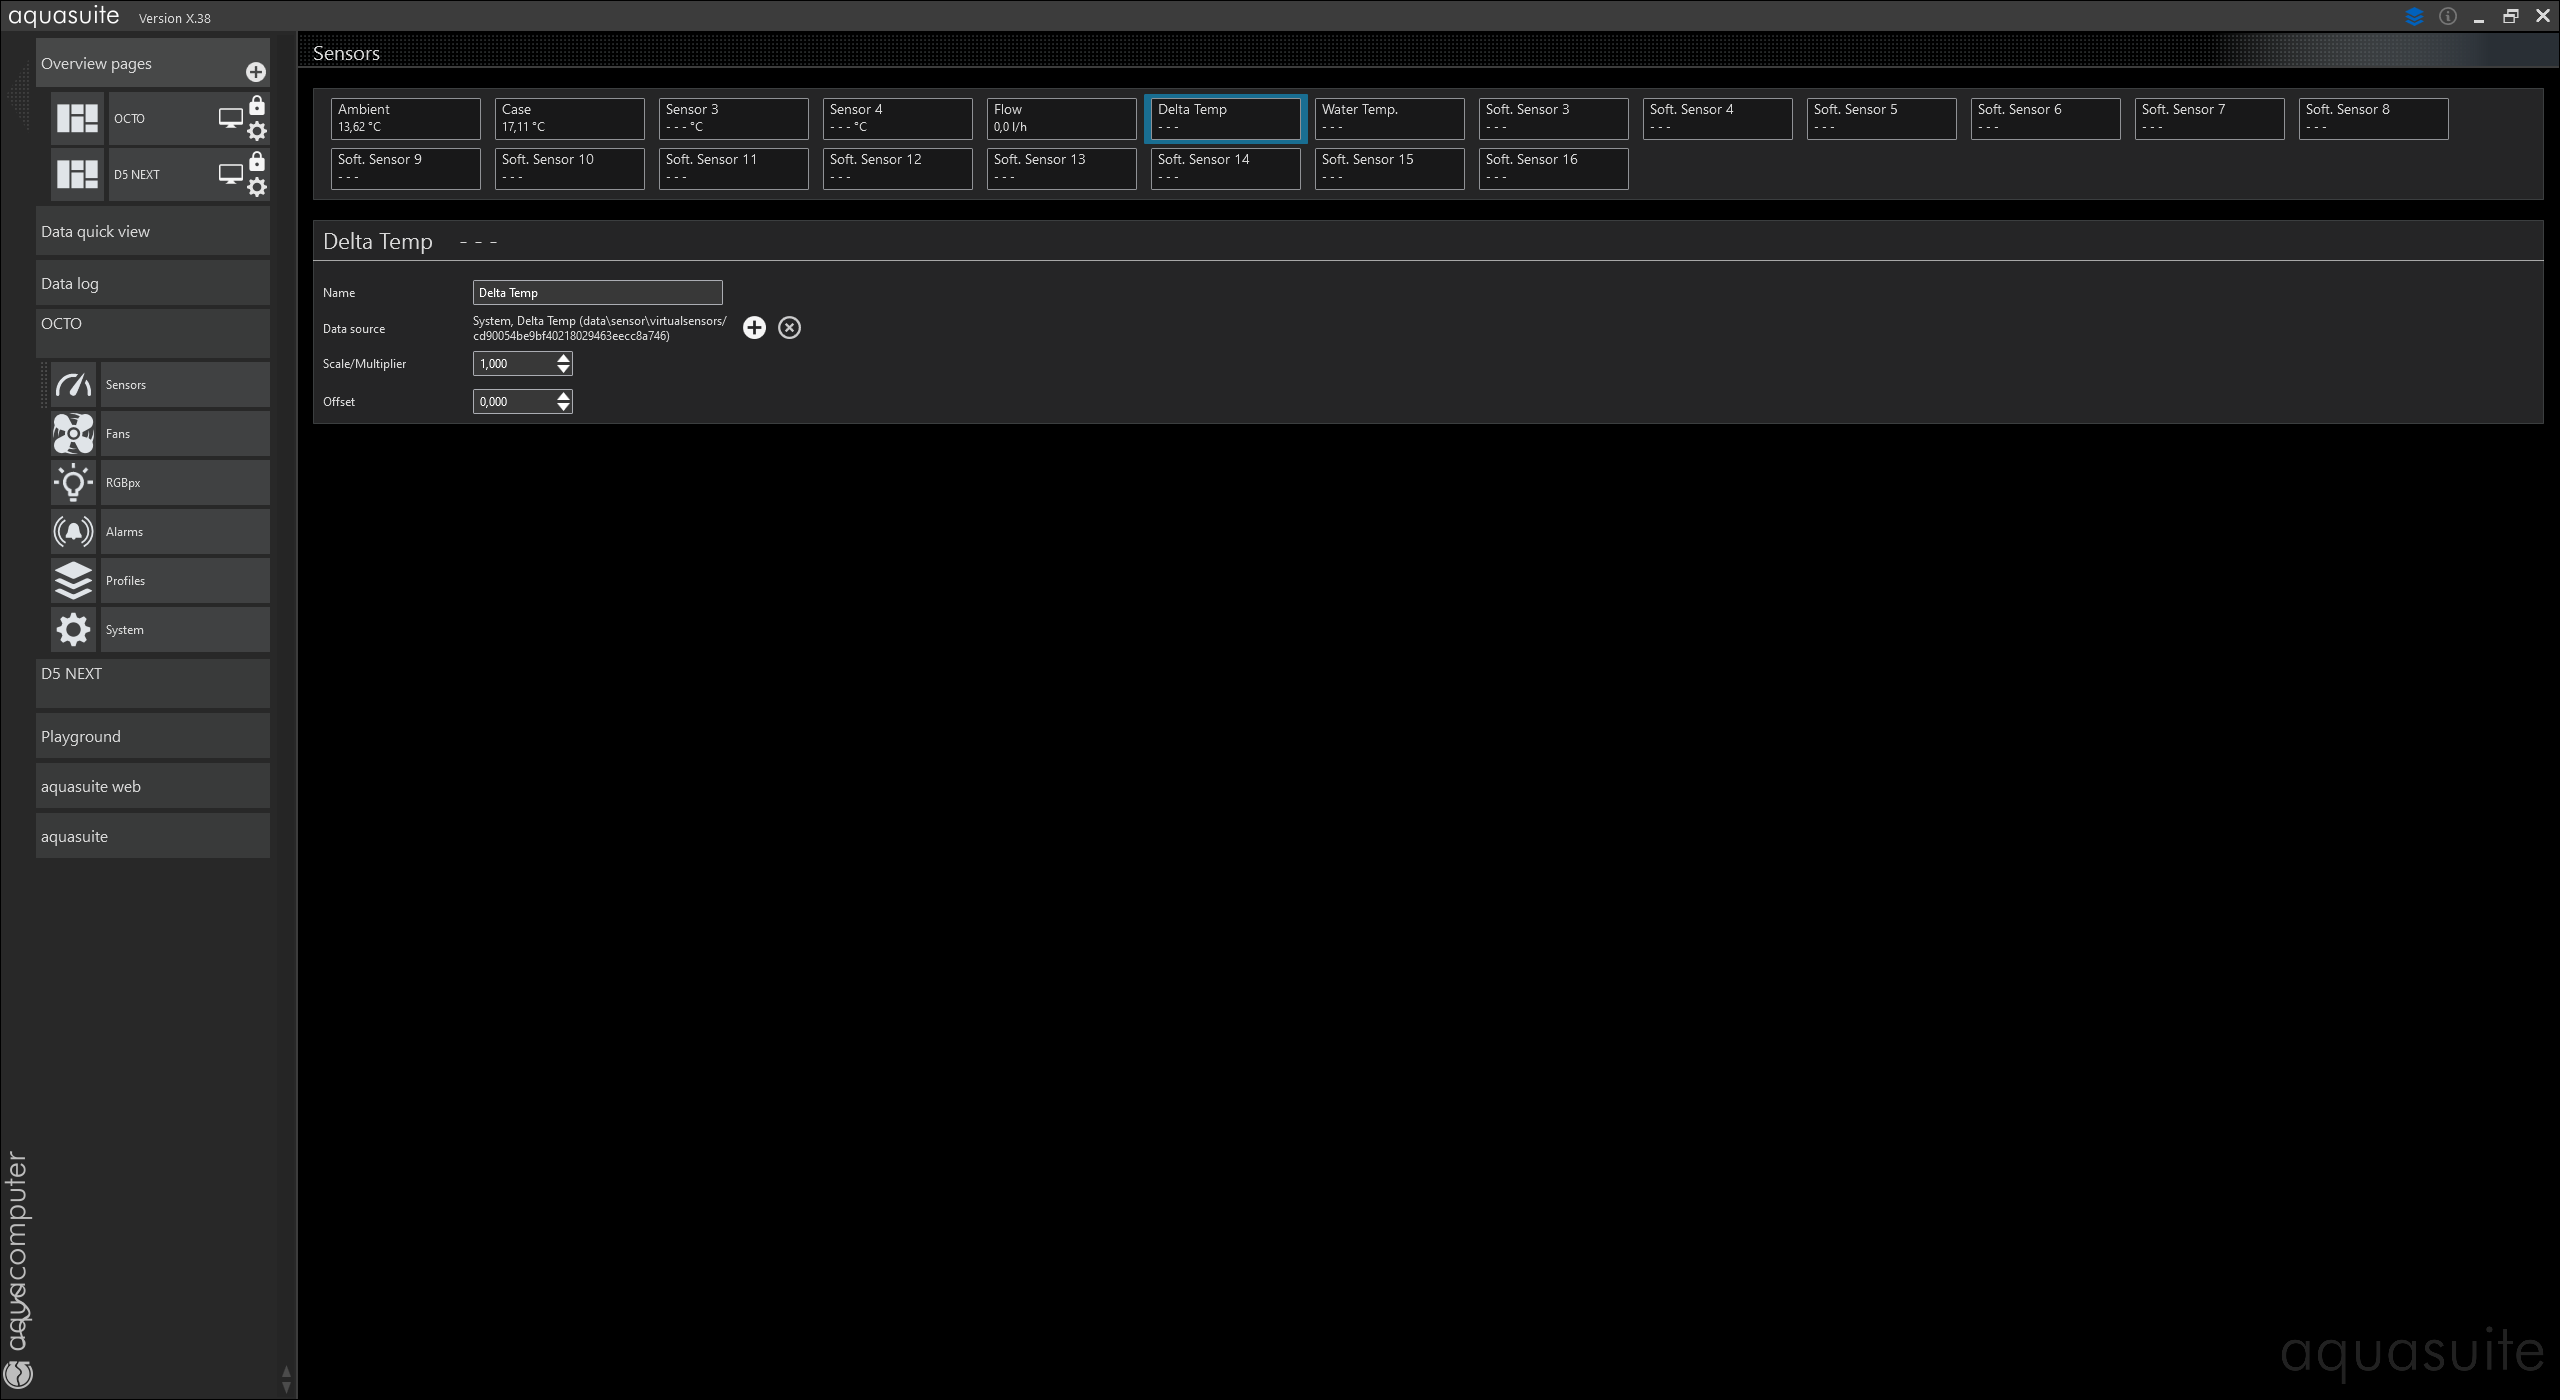The width and height of the screenshot is (2560, 1400).
Task: Add data source with plus icon
Action: pos(754,328)
